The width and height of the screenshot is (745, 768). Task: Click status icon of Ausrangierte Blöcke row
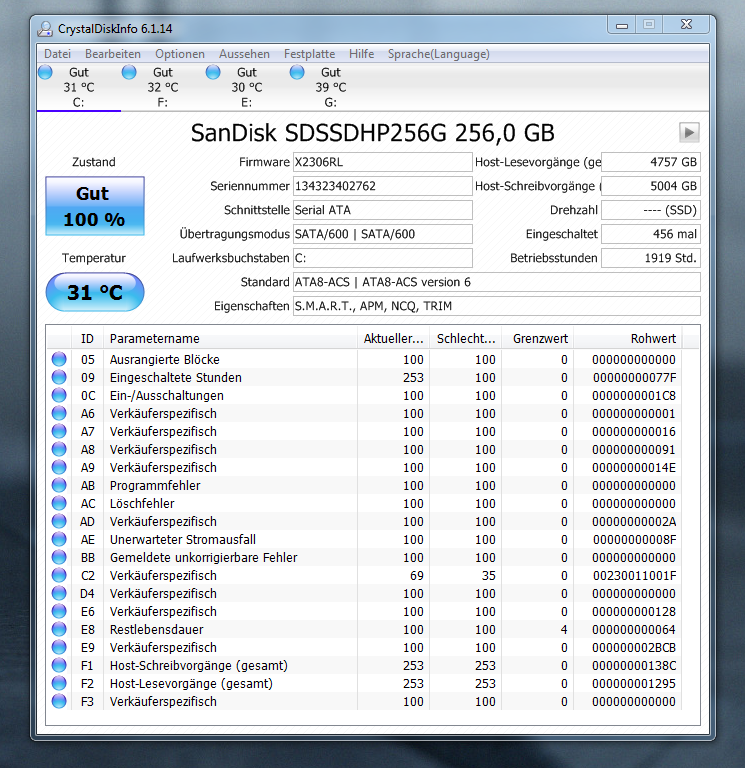pyautogui.click(x=59, y=360)
